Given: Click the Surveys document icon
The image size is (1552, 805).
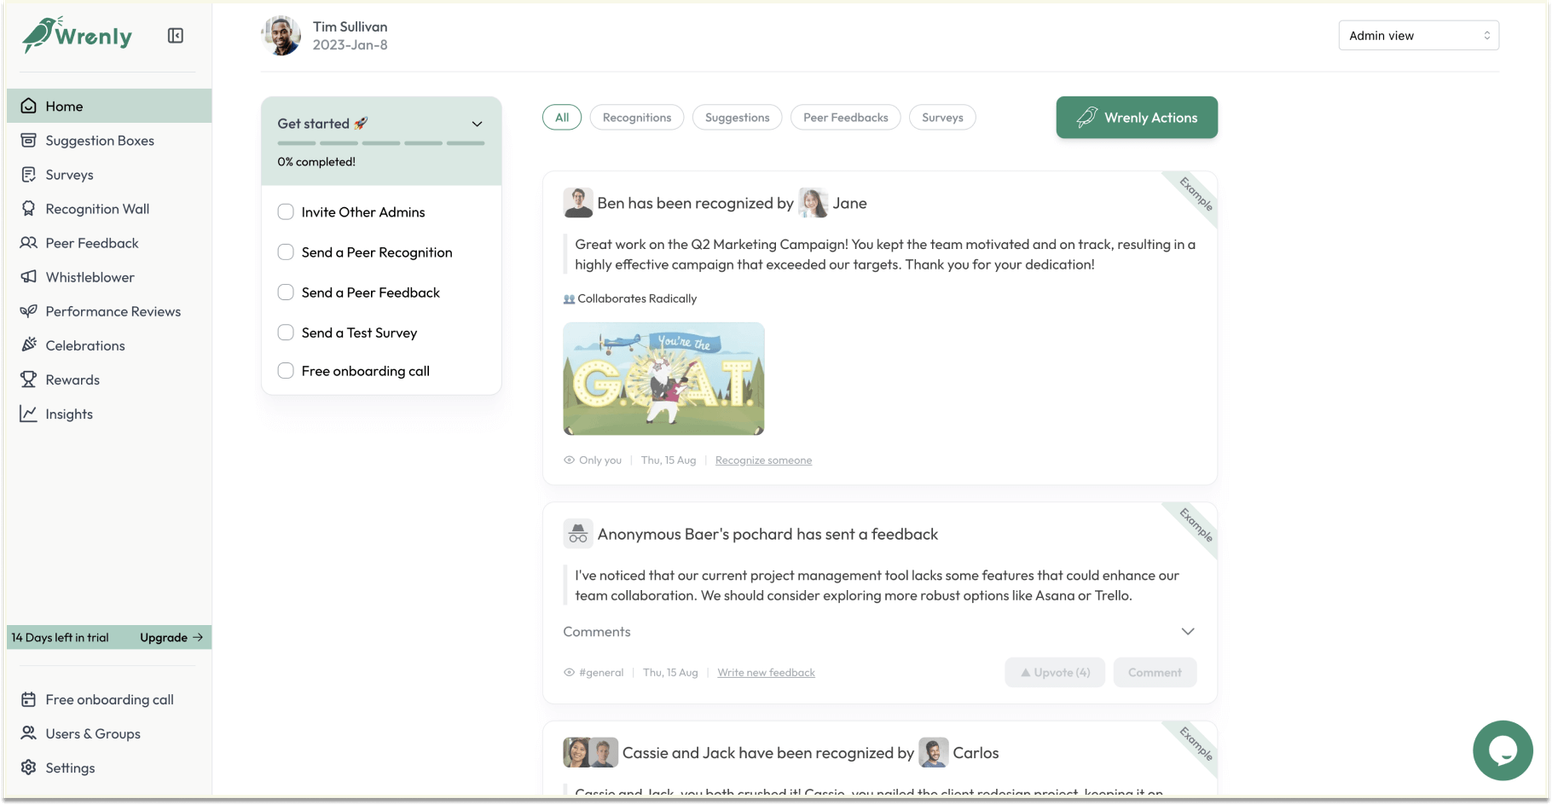Looking at the screenshot, I should click(x=28, y=174).
